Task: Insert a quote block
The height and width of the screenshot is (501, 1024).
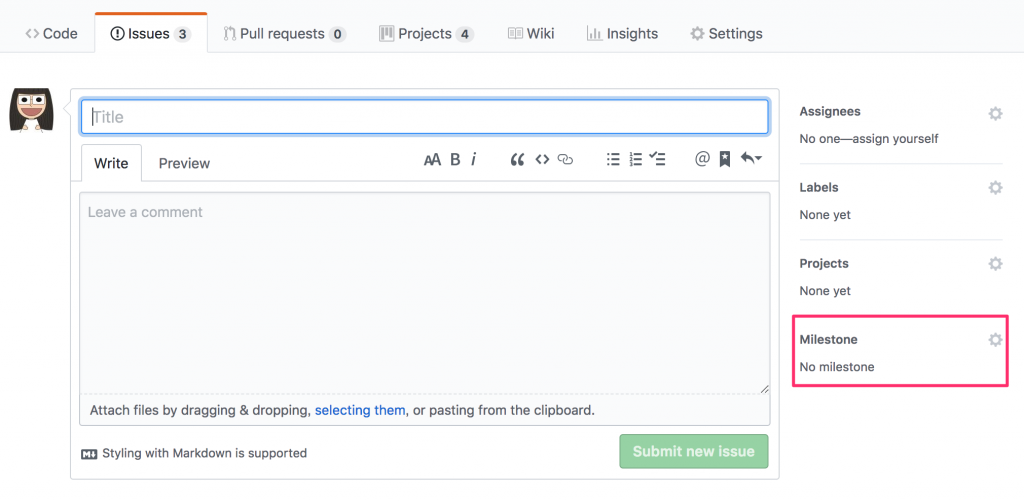Action: click(517, 159)
